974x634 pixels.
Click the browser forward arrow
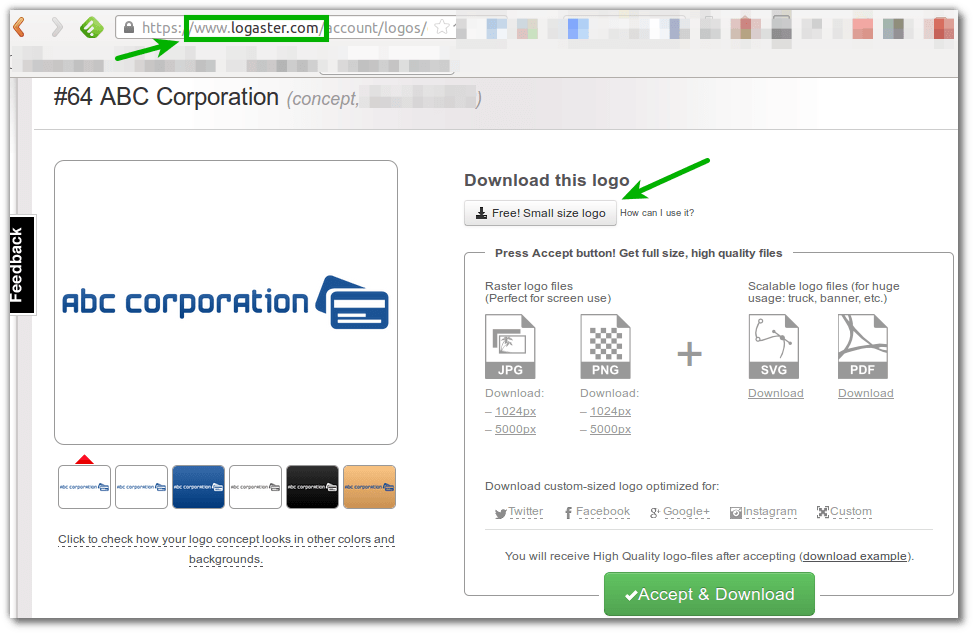pyautogui.click(x=57, y=27)
